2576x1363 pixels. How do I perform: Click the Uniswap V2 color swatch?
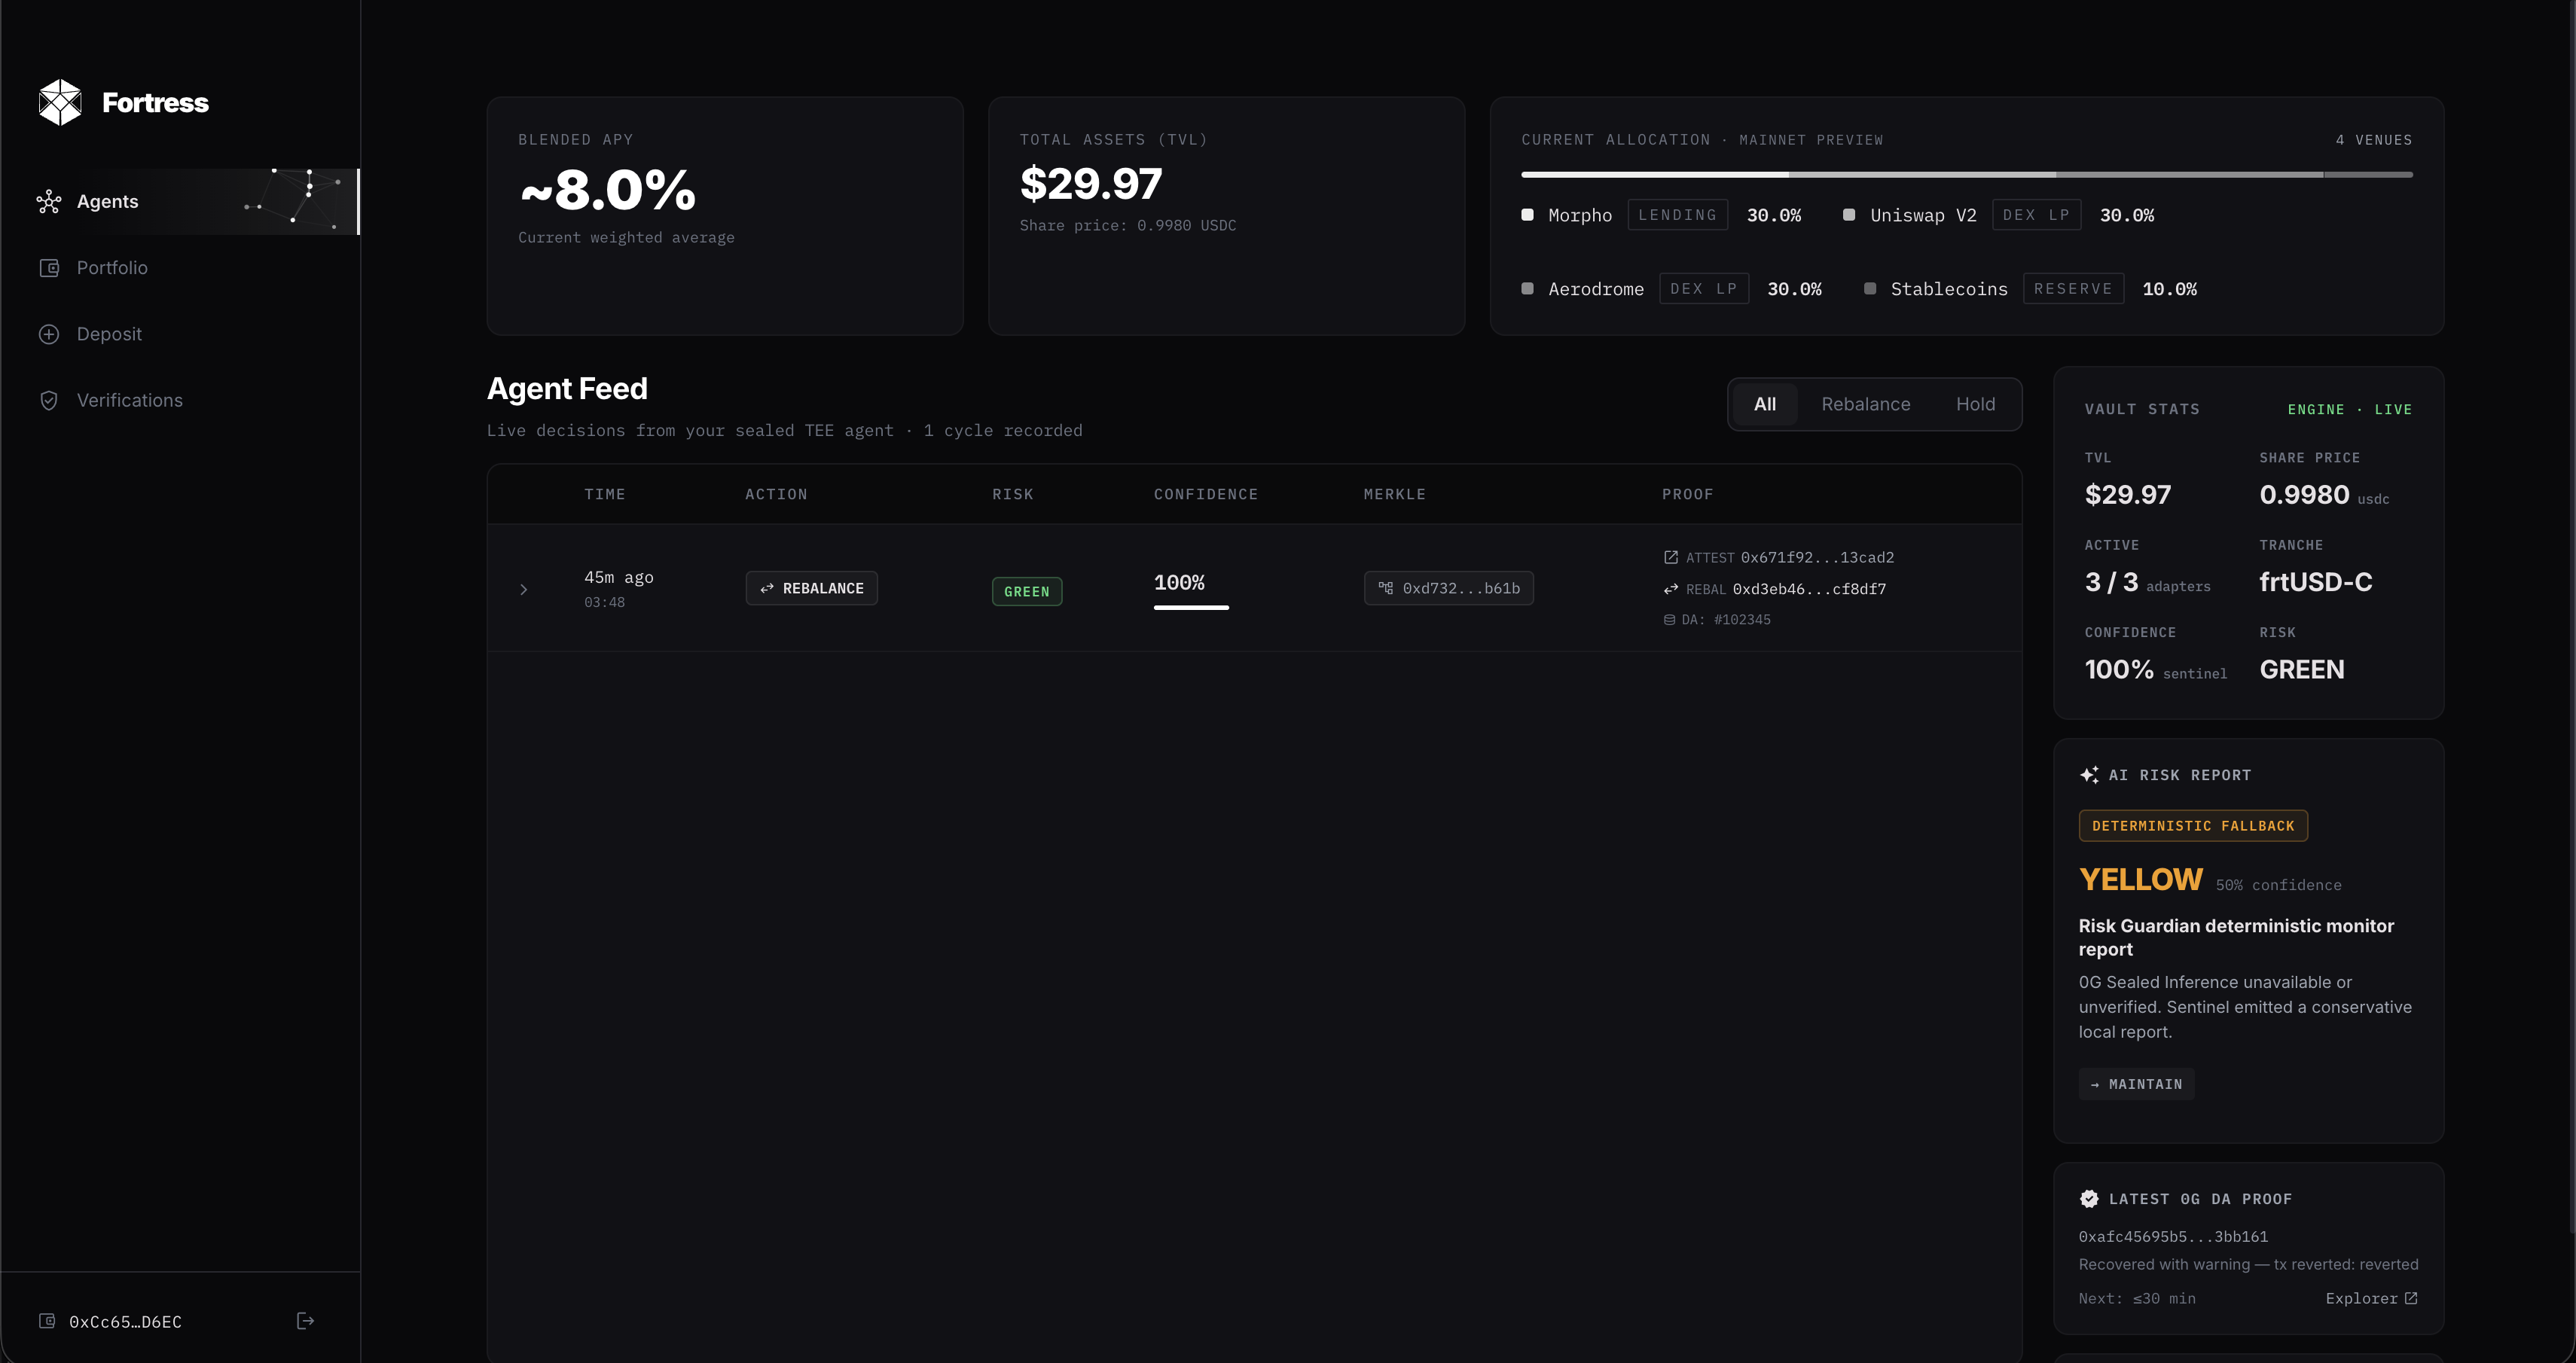tap(1849, 215)
